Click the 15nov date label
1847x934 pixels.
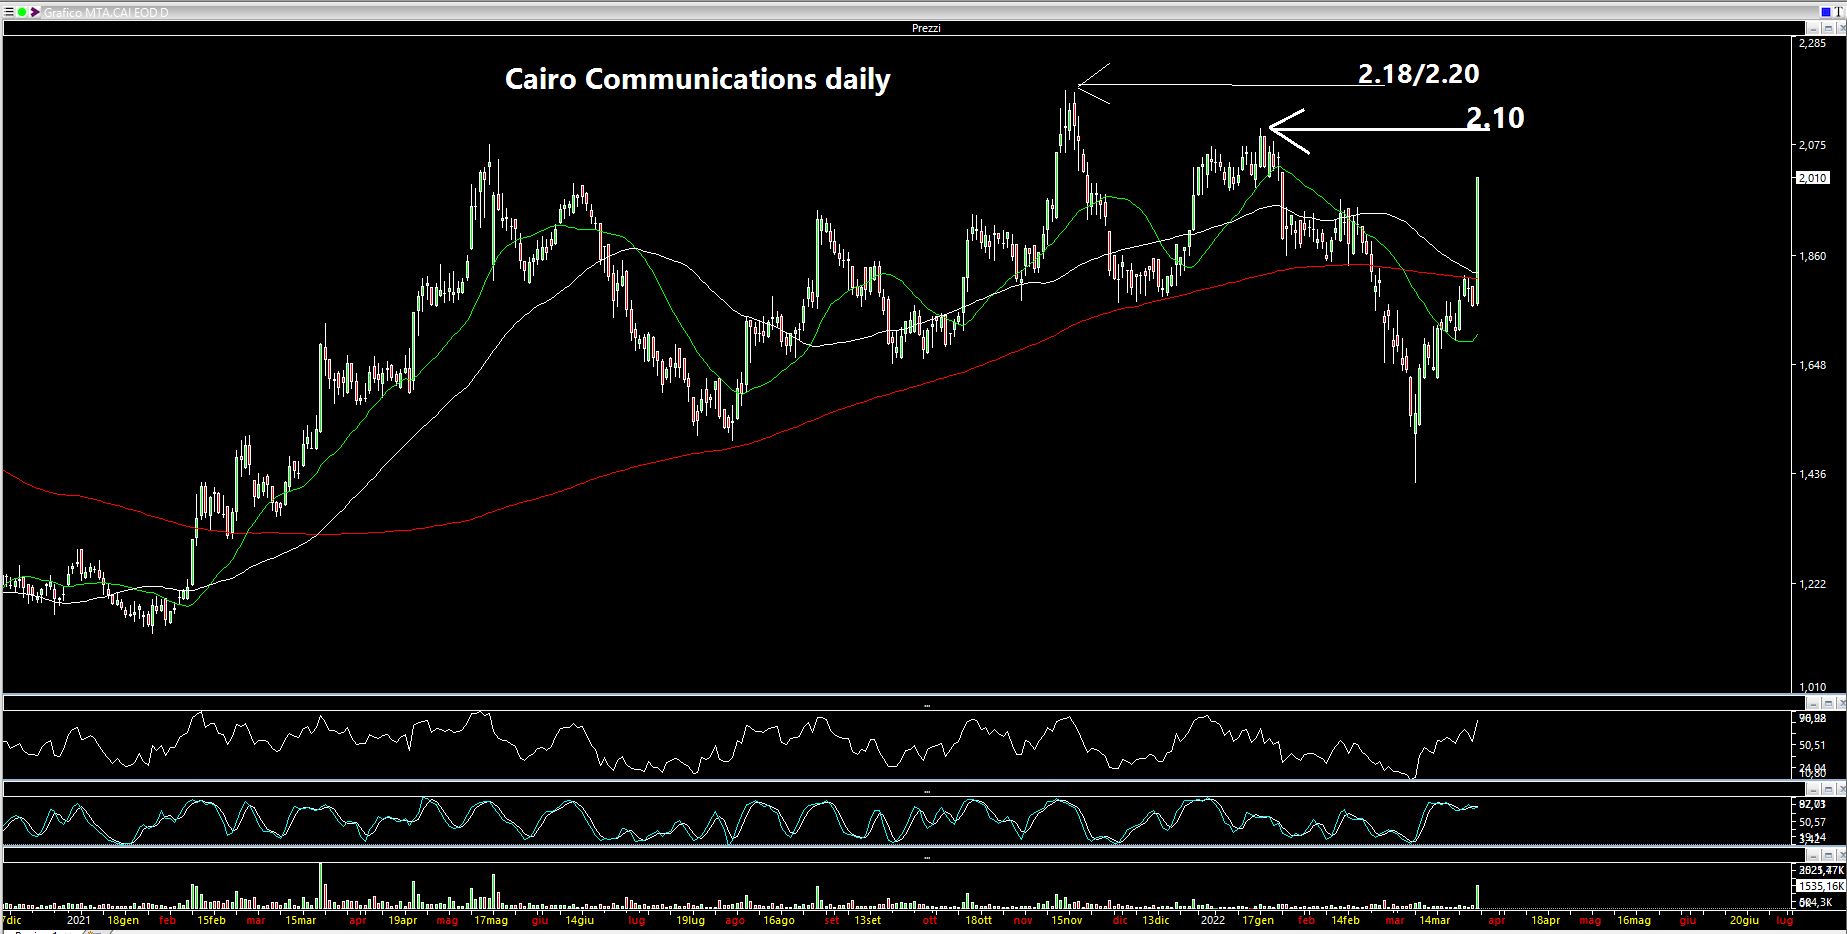tap(1066, 920)
